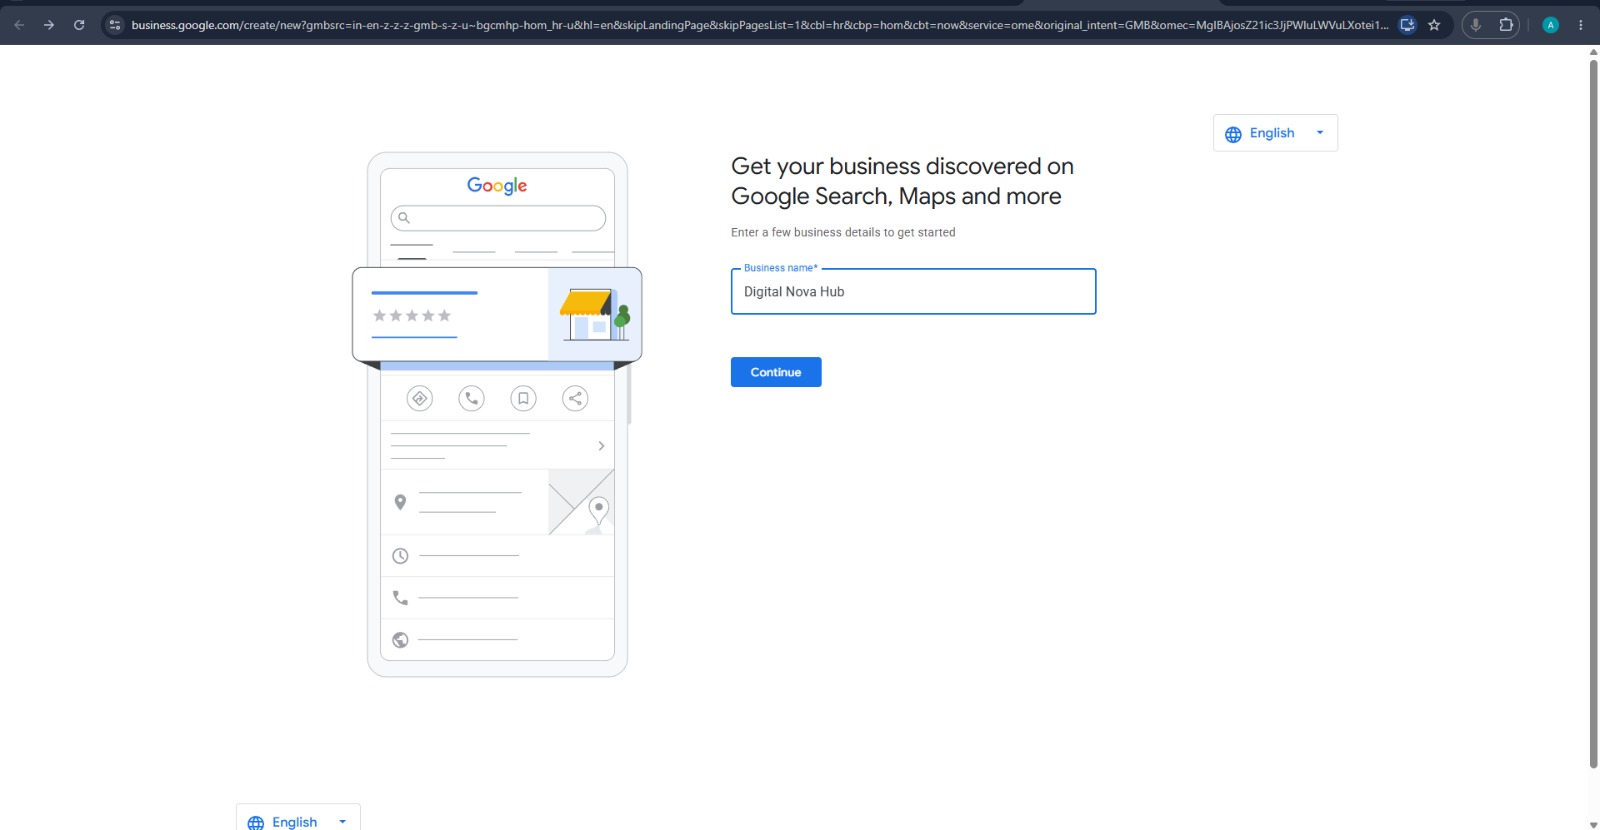
Task: View site information for business.google.com
Action: coord(115,25)
